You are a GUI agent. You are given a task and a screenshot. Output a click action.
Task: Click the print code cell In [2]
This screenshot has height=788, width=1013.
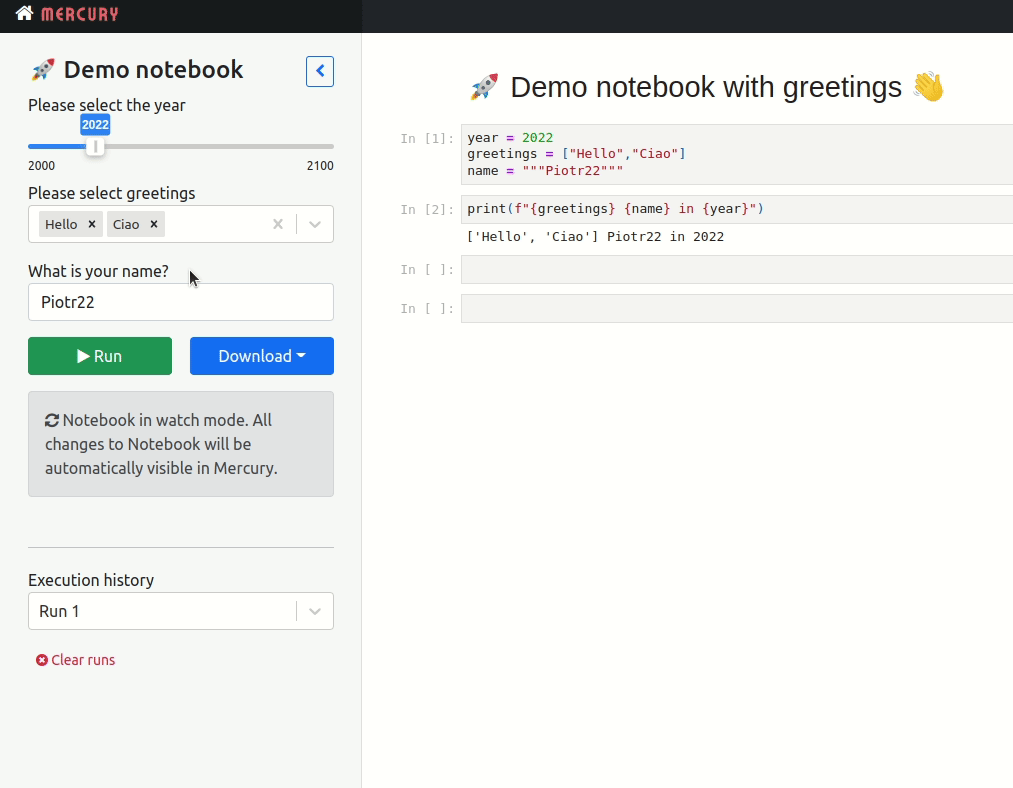pos(736,209)
